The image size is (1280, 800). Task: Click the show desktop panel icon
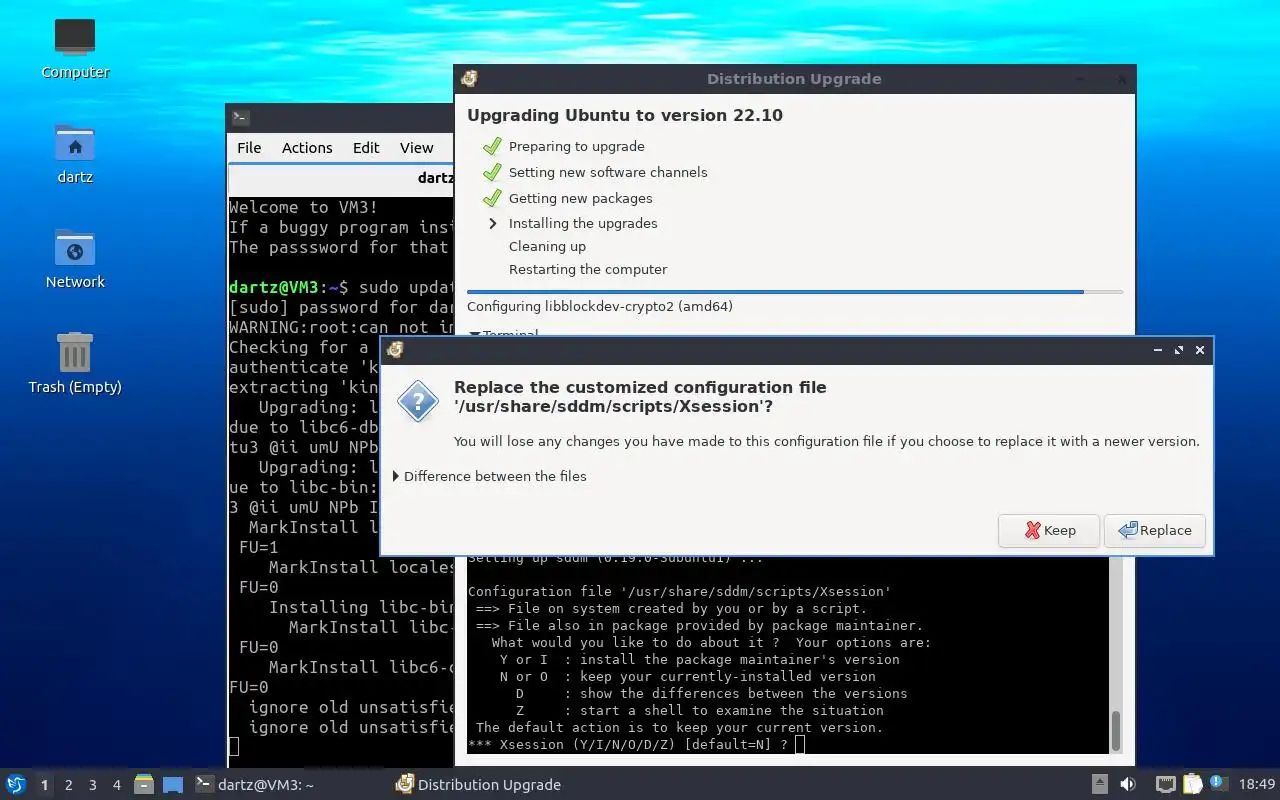(173, 785)
